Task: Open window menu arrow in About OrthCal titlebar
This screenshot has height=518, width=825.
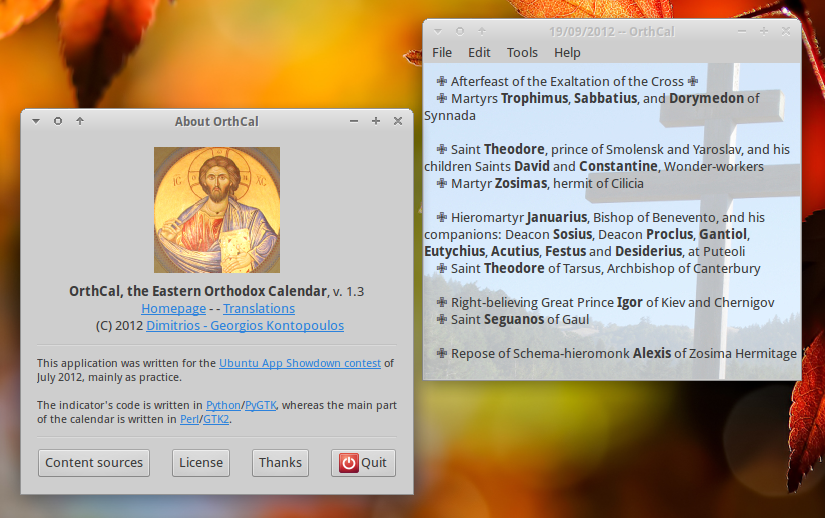Action: 36,121
